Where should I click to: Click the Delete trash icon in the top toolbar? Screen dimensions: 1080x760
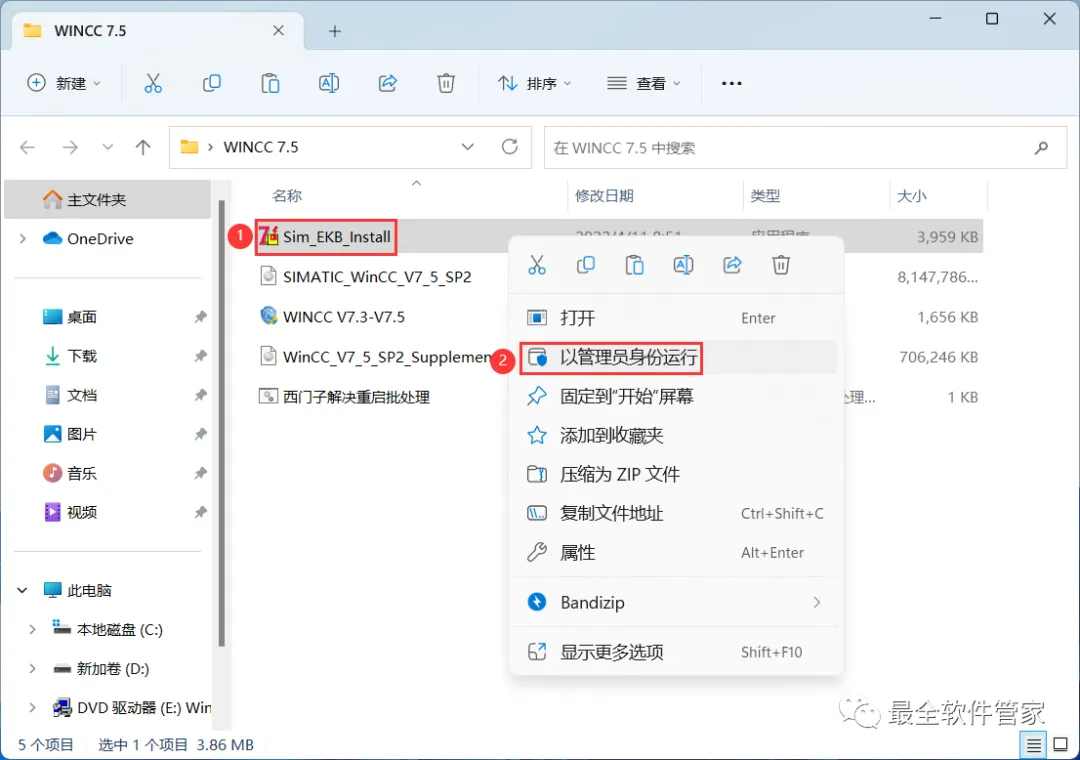click(446, 83)
